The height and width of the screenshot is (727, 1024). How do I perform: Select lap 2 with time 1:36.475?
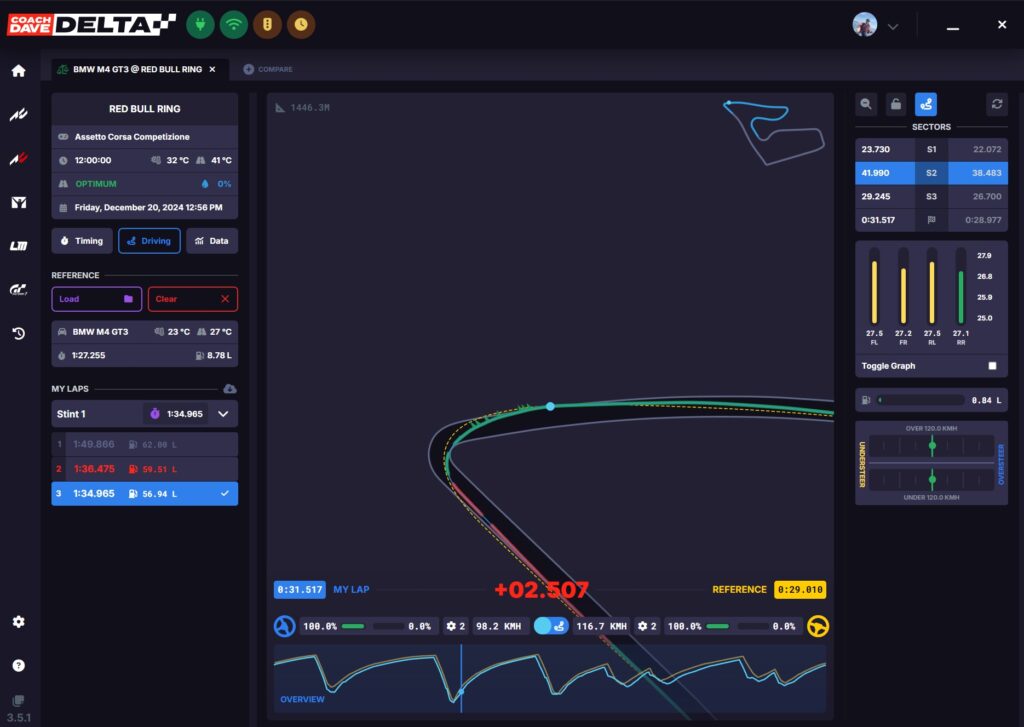click(144, 468)
